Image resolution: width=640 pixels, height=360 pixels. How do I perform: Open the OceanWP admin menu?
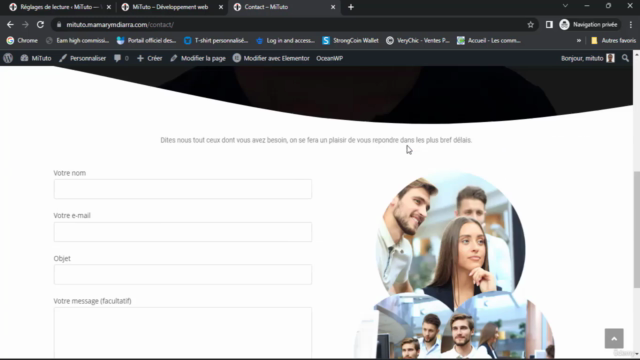[x=329, y=58]
